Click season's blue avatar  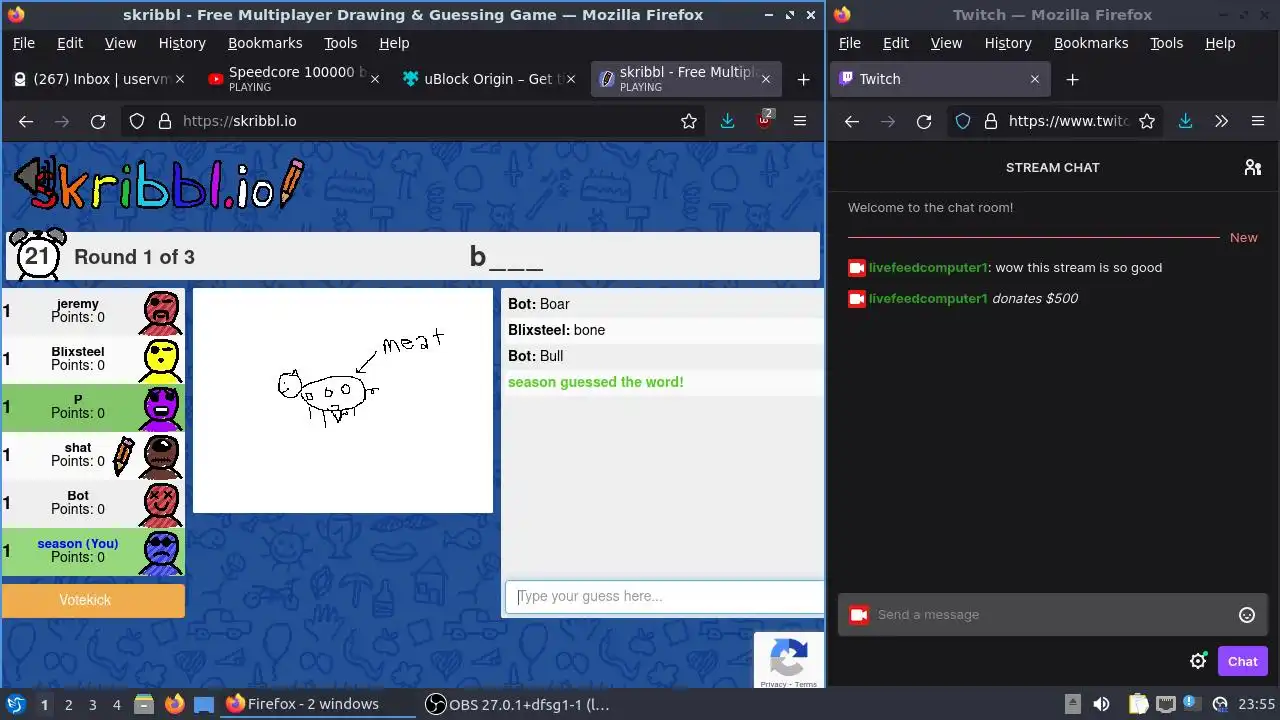(x=160, y=551)
